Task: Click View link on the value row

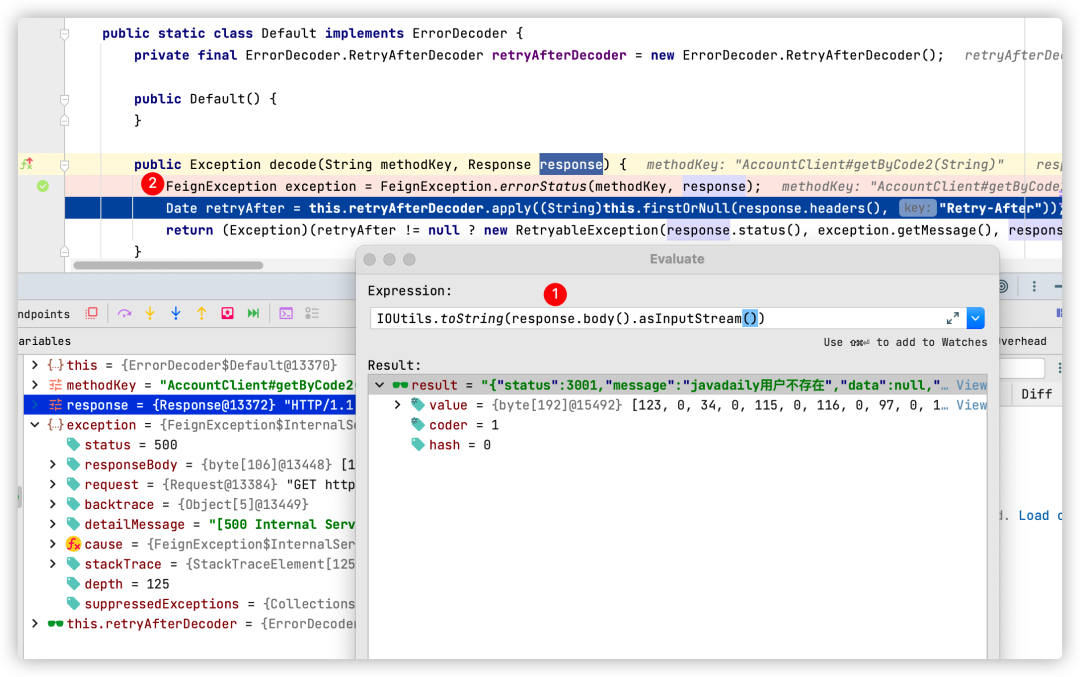Action: (x=971, y=405)
